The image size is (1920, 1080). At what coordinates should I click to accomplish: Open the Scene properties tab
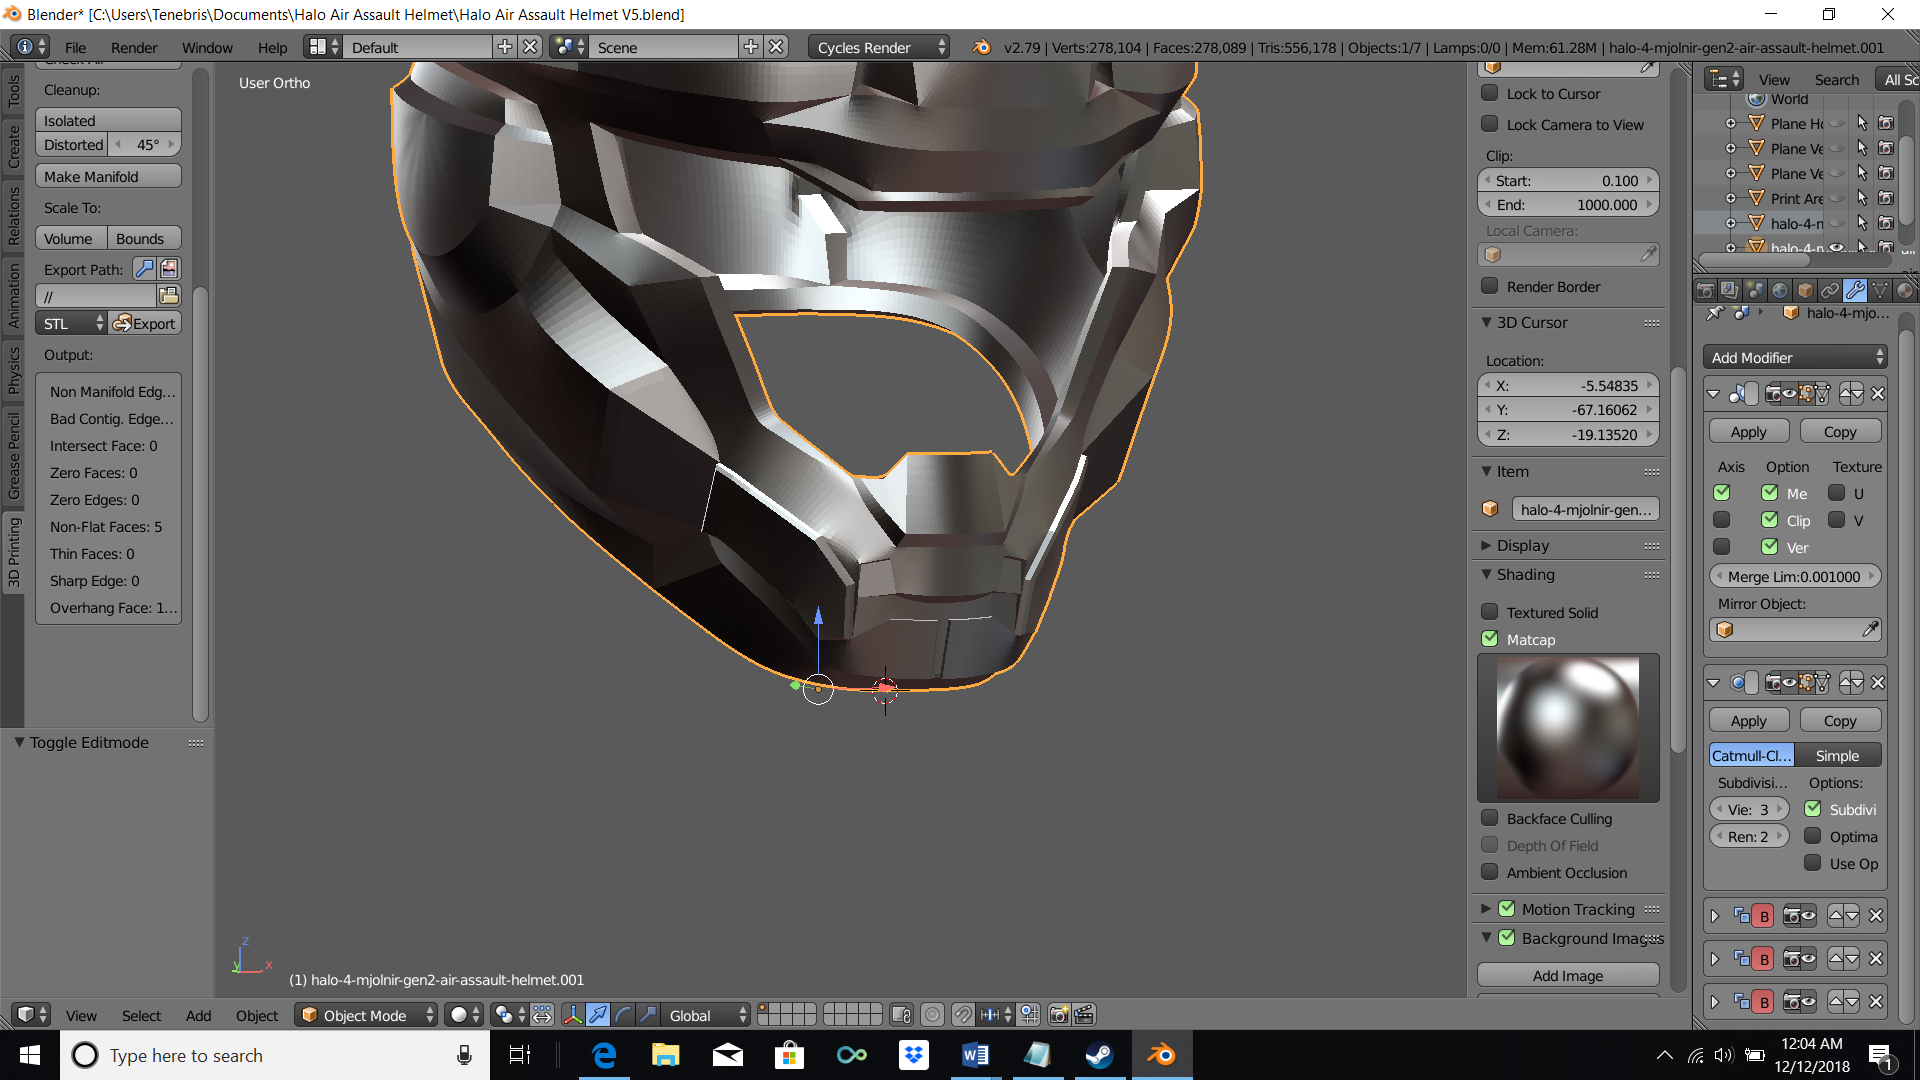click(x=1755, y=290)
